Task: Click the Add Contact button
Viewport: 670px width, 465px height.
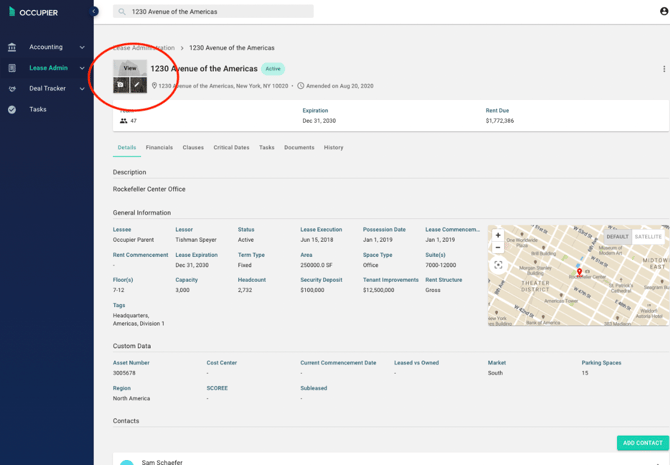Action: [642, 443]
